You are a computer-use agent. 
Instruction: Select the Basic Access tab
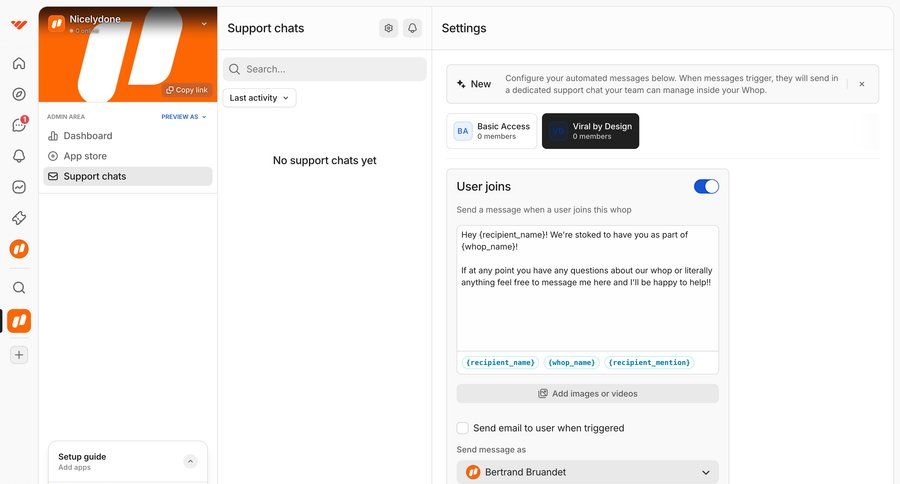click(x=491, y=131)
